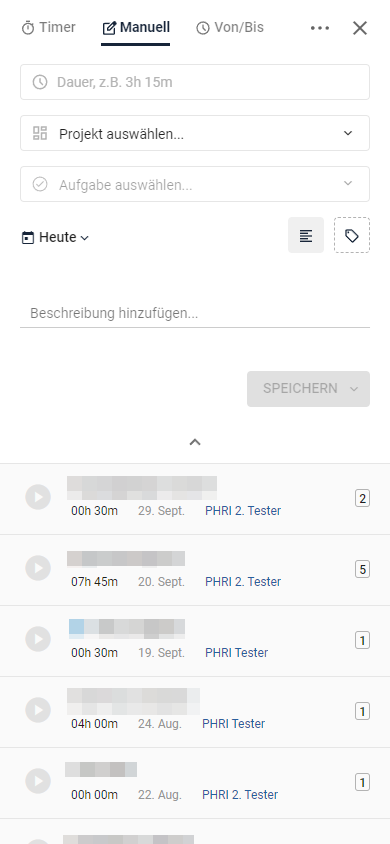Click the SPEICHERN button

308,389
